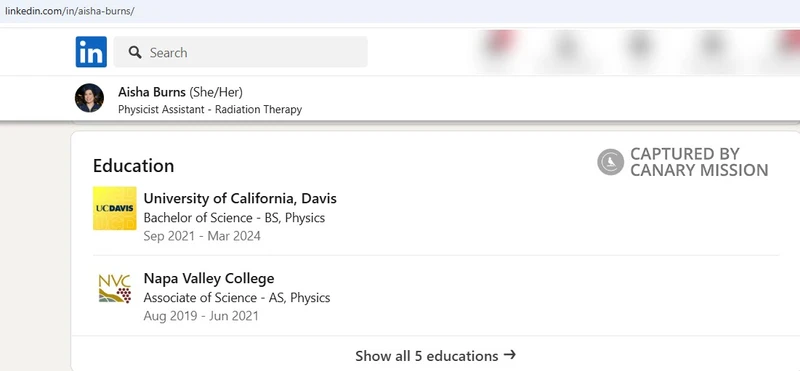Screen dimensions: 800x371
Task: Expand Show all 5 educations
Action: [x=435, y=355]
